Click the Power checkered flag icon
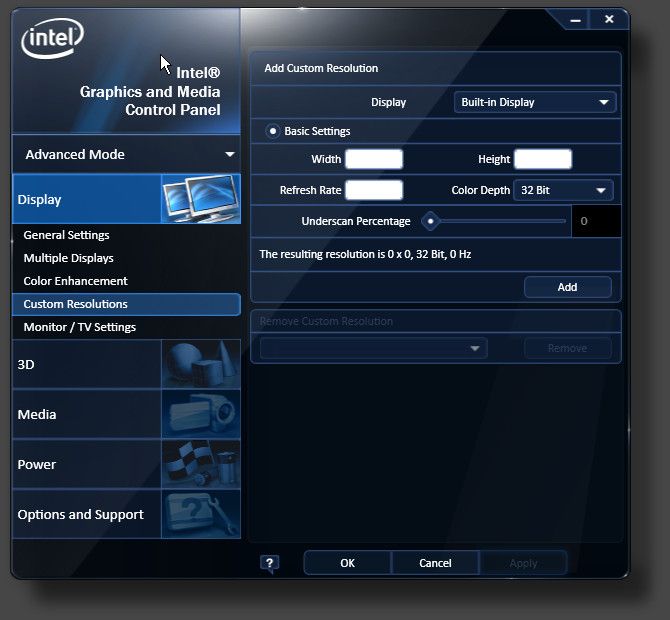This screenshot has width=670, height=620. click(x=201, y=464)
